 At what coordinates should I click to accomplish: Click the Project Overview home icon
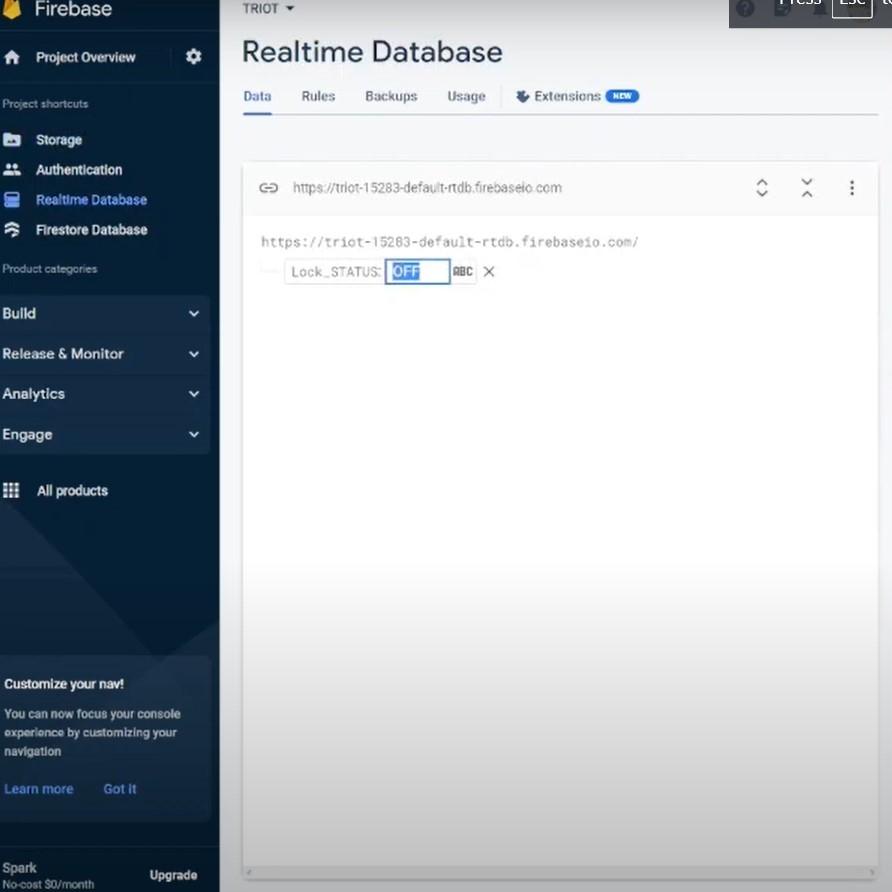[12, 57]
